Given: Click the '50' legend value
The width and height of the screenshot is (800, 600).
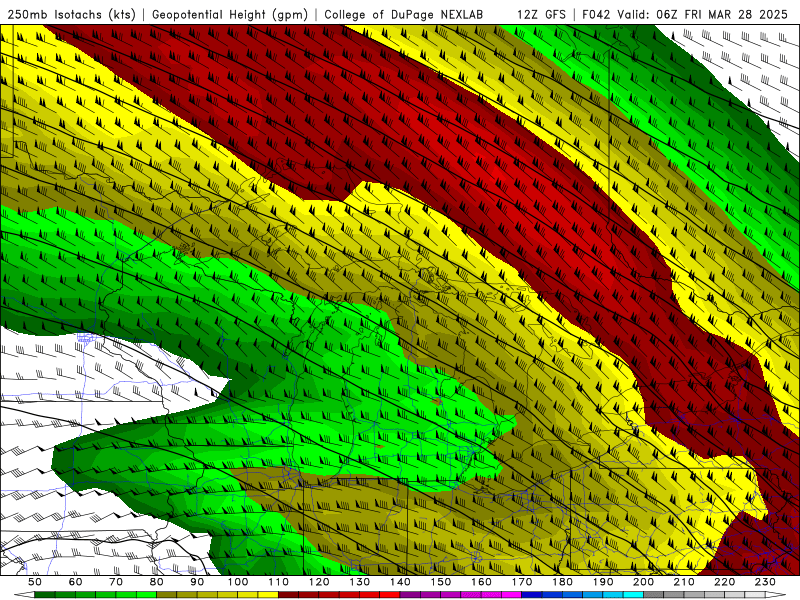Looking at the screenshot, I should click(35, 582).
